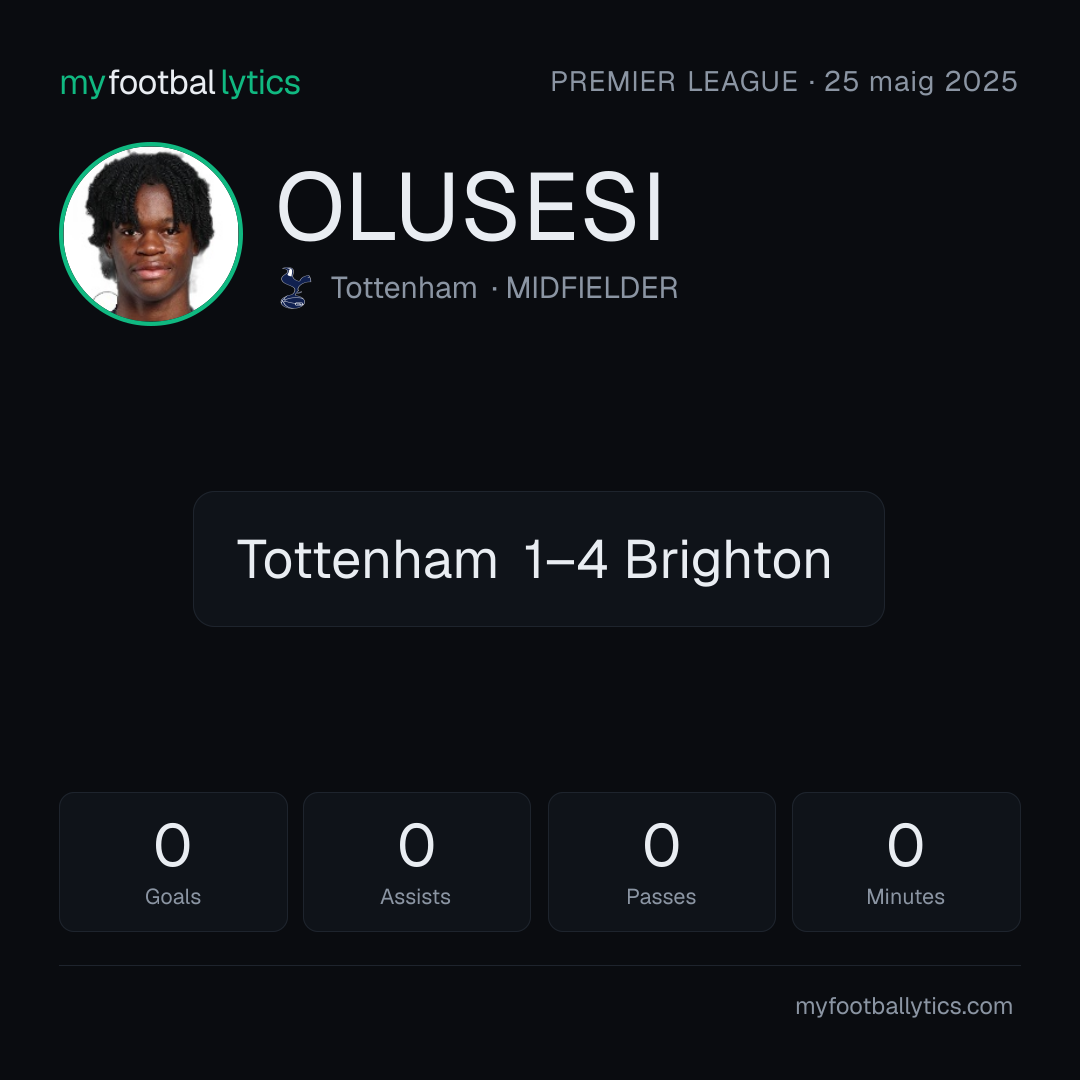Click the zero value above Minutes

pyautogui.click(x=905, y=844)
